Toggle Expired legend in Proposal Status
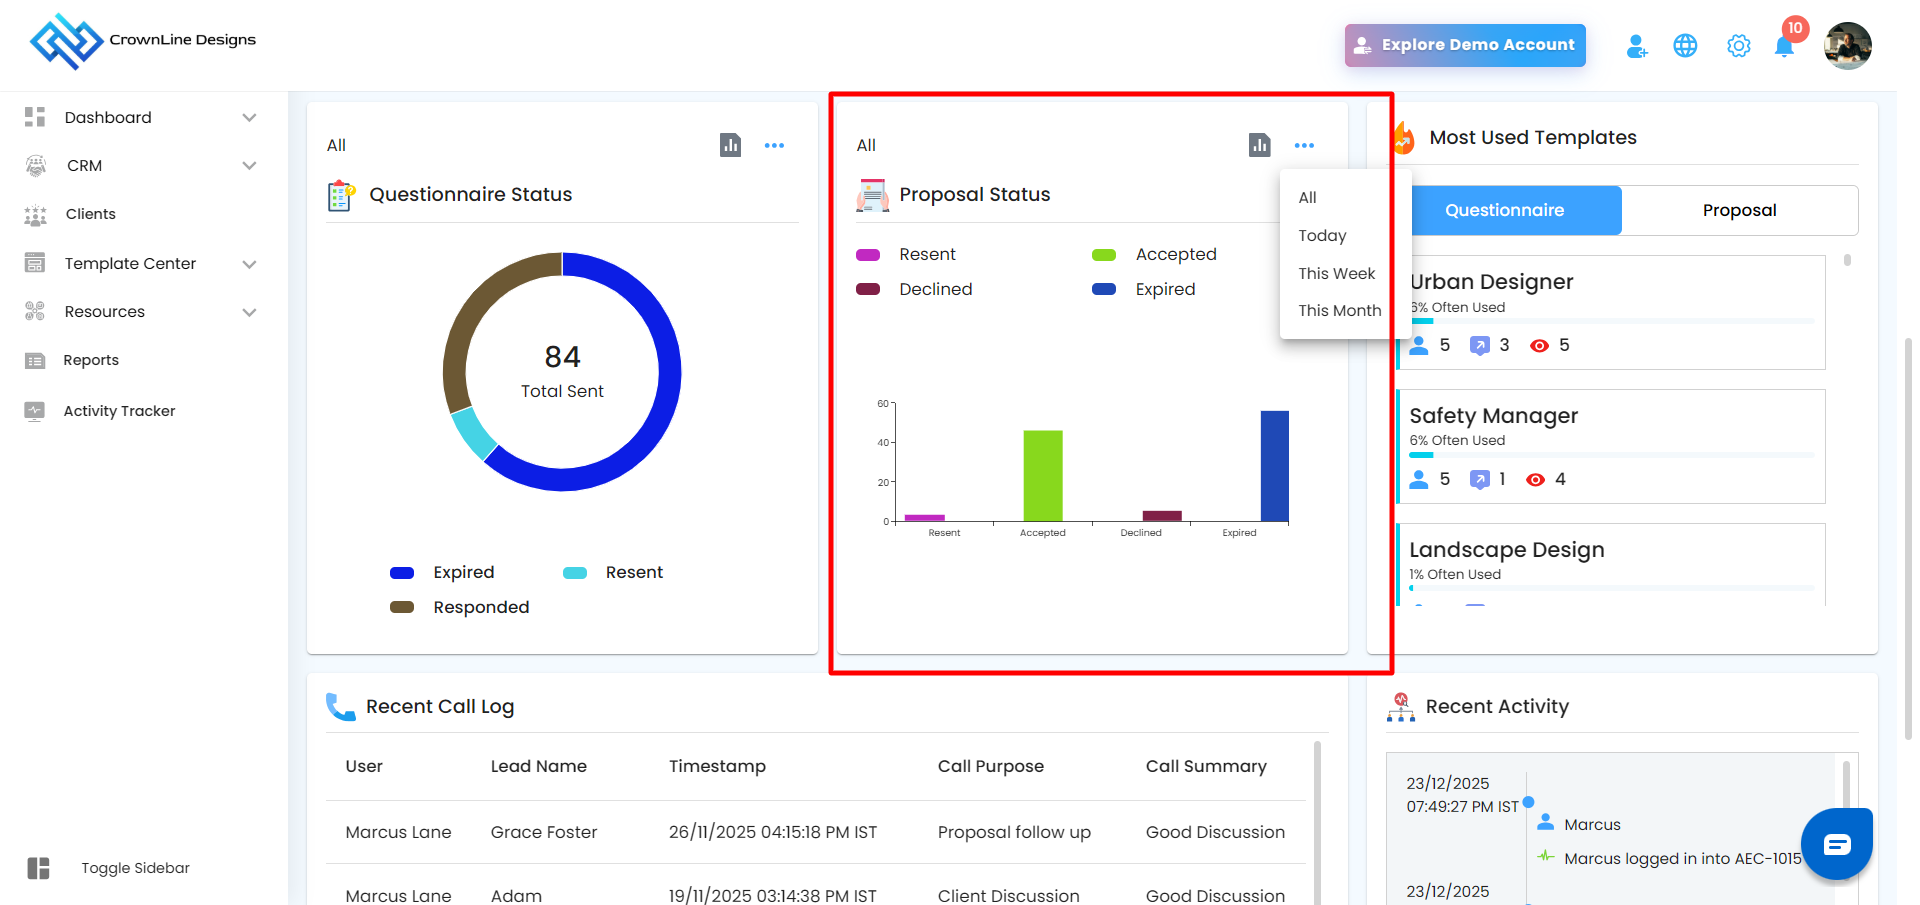Image resolution: width=1920 pixels, height=905 pixels. pos(1143,289)
